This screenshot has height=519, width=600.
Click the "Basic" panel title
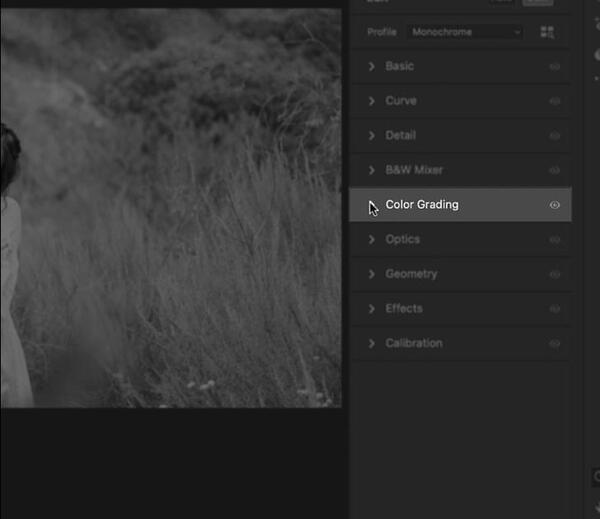pos(399,66)
